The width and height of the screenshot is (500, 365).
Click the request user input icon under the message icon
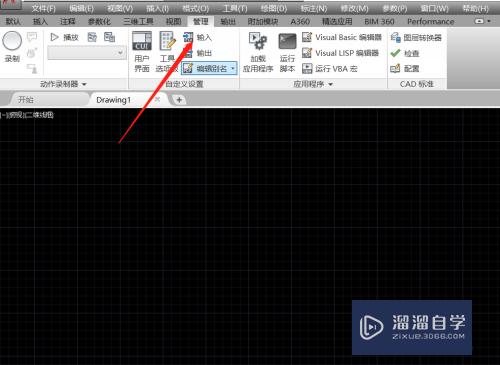click(x=32, y=53)
